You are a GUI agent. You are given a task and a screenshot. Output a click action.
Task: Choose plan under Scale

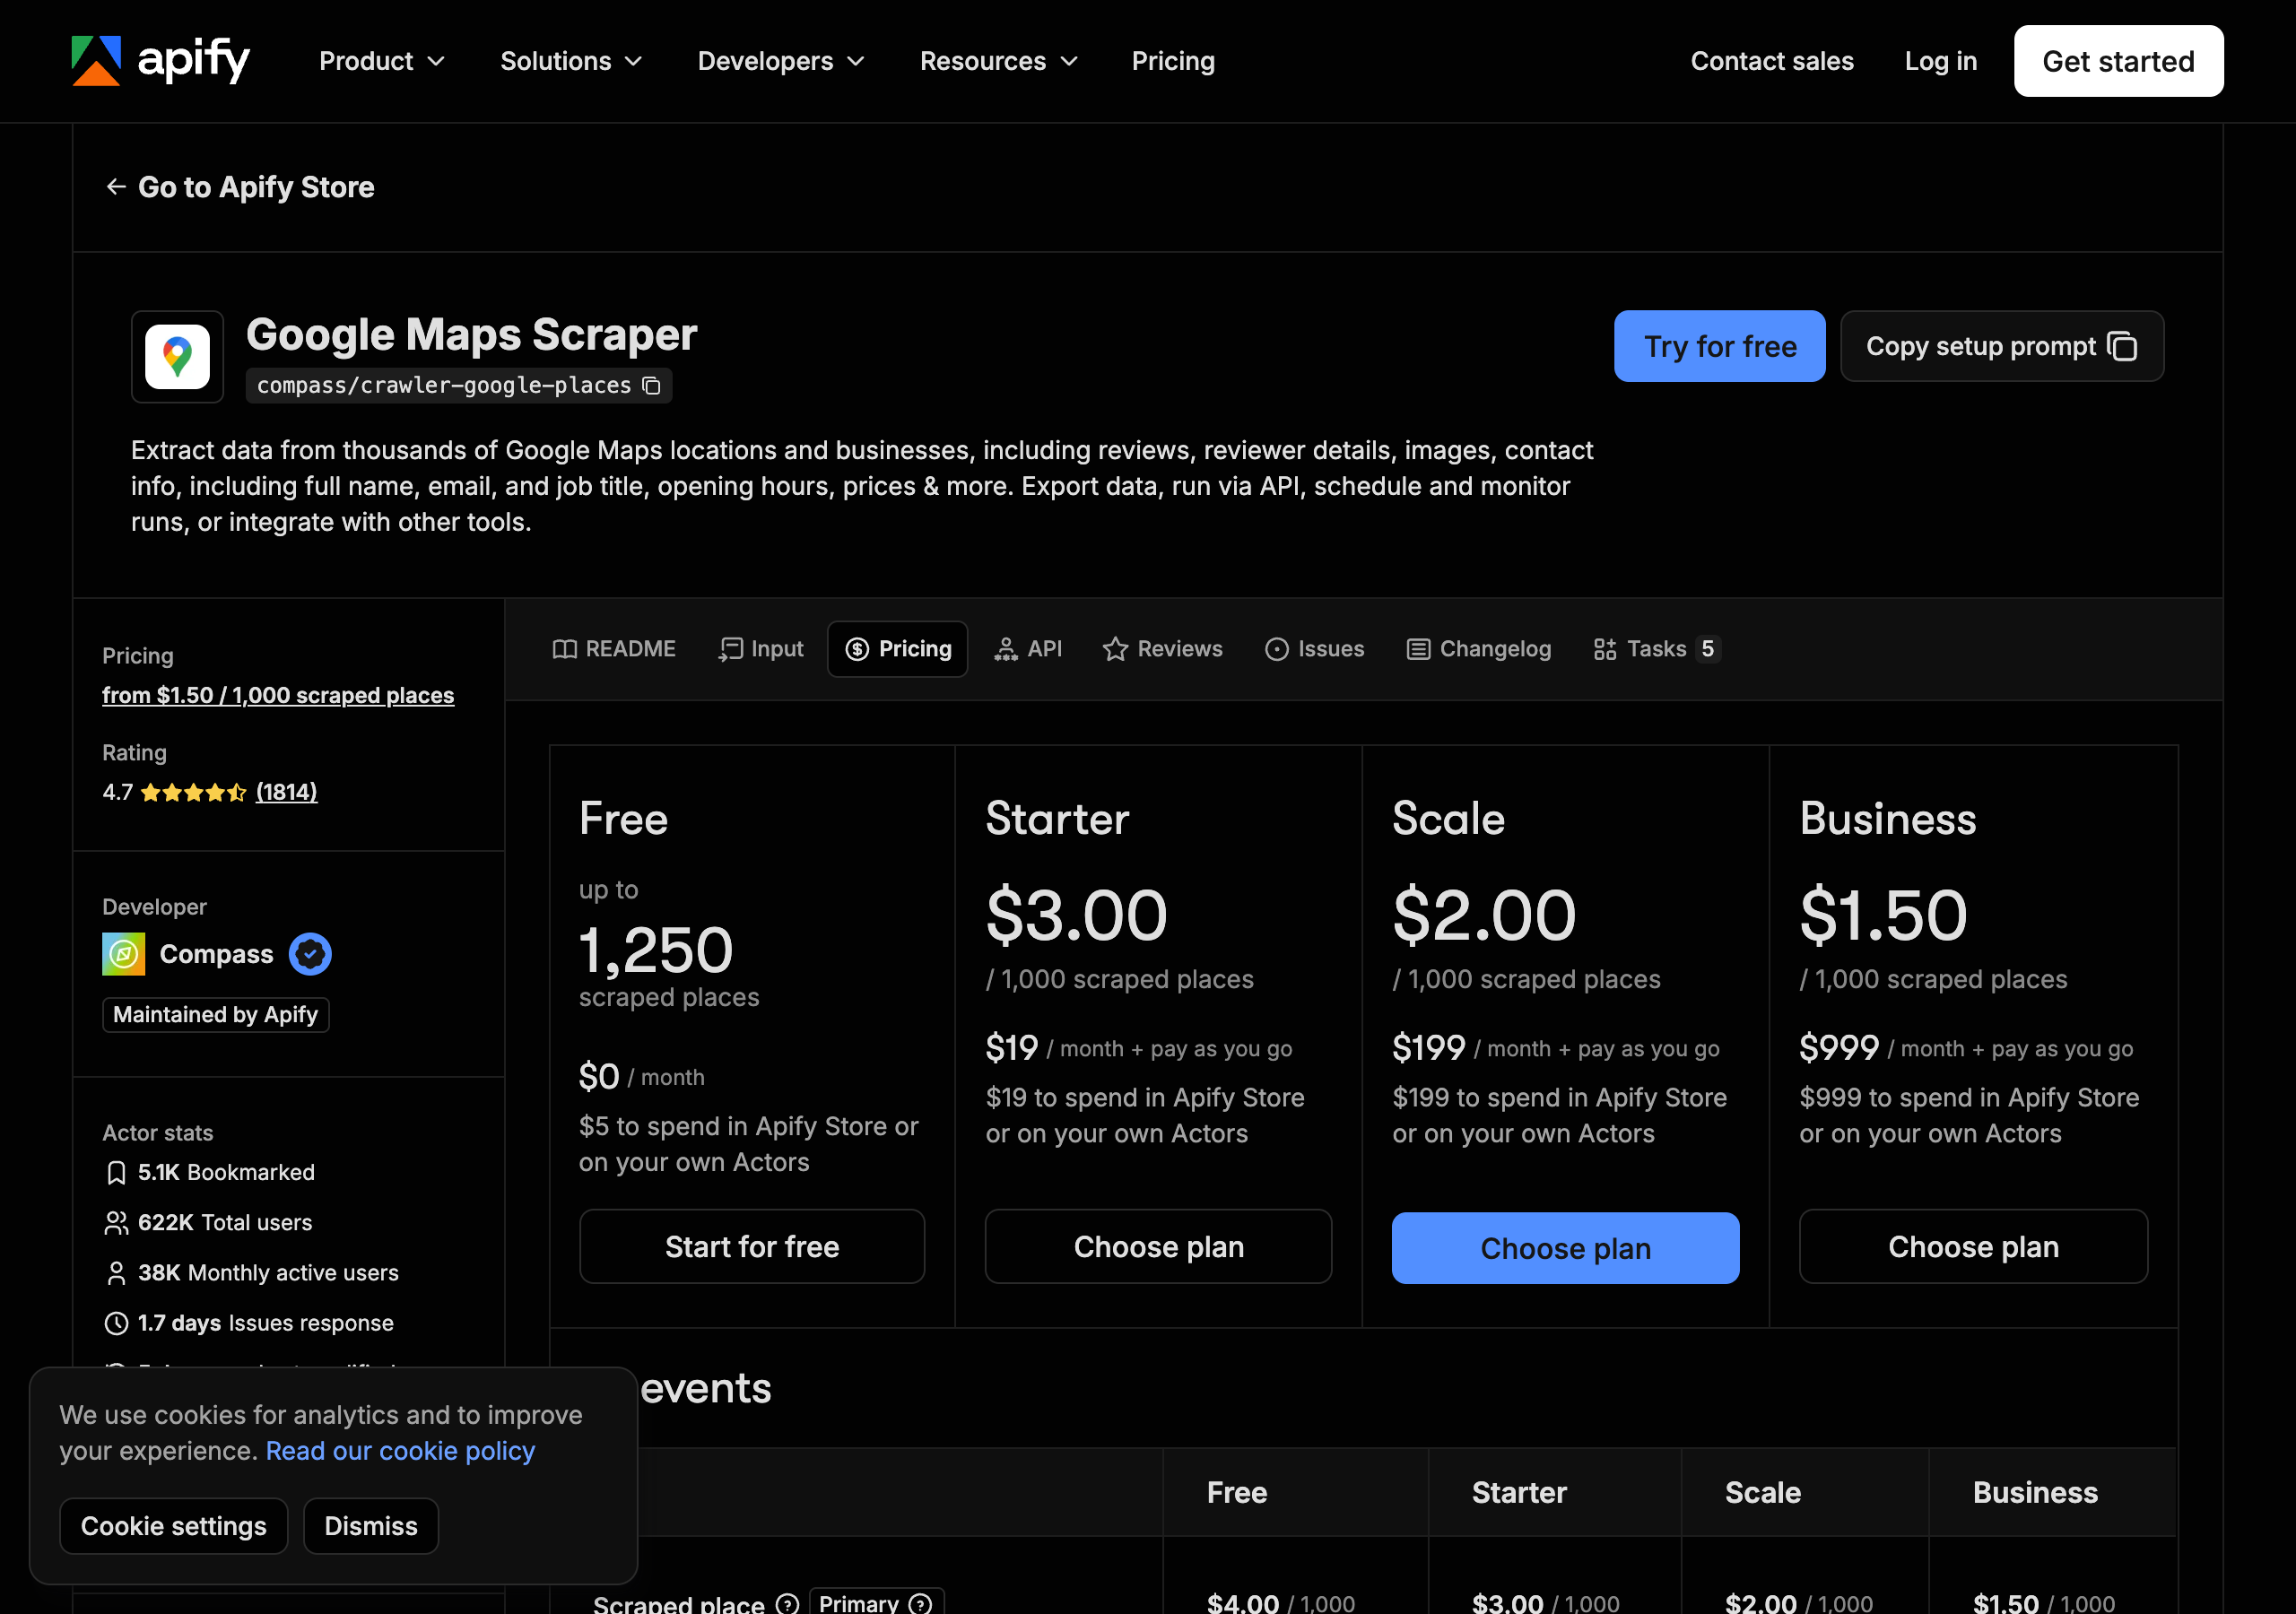pos(1565,1248)
